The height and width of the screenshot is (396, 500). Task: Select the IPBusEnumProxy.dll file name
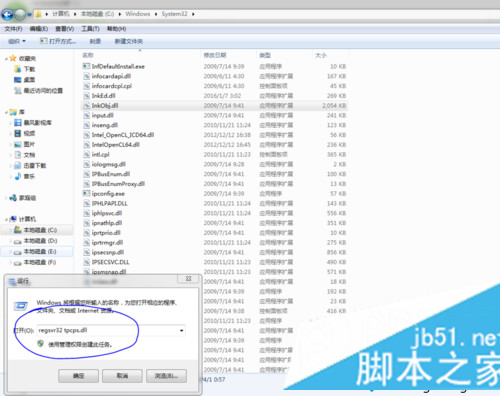tap(118, 184)
